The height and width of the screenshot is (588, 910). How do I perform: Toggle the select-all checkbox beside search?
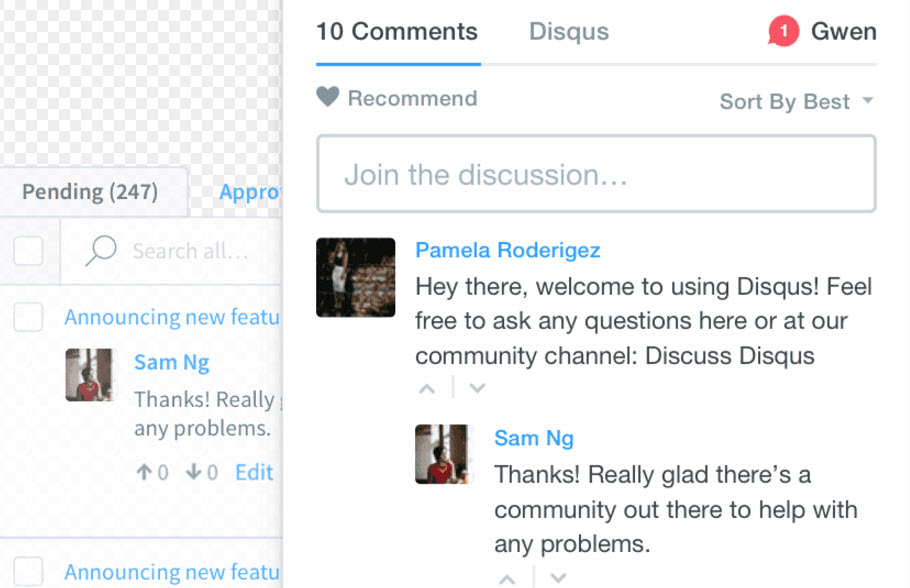pos(28,251)
